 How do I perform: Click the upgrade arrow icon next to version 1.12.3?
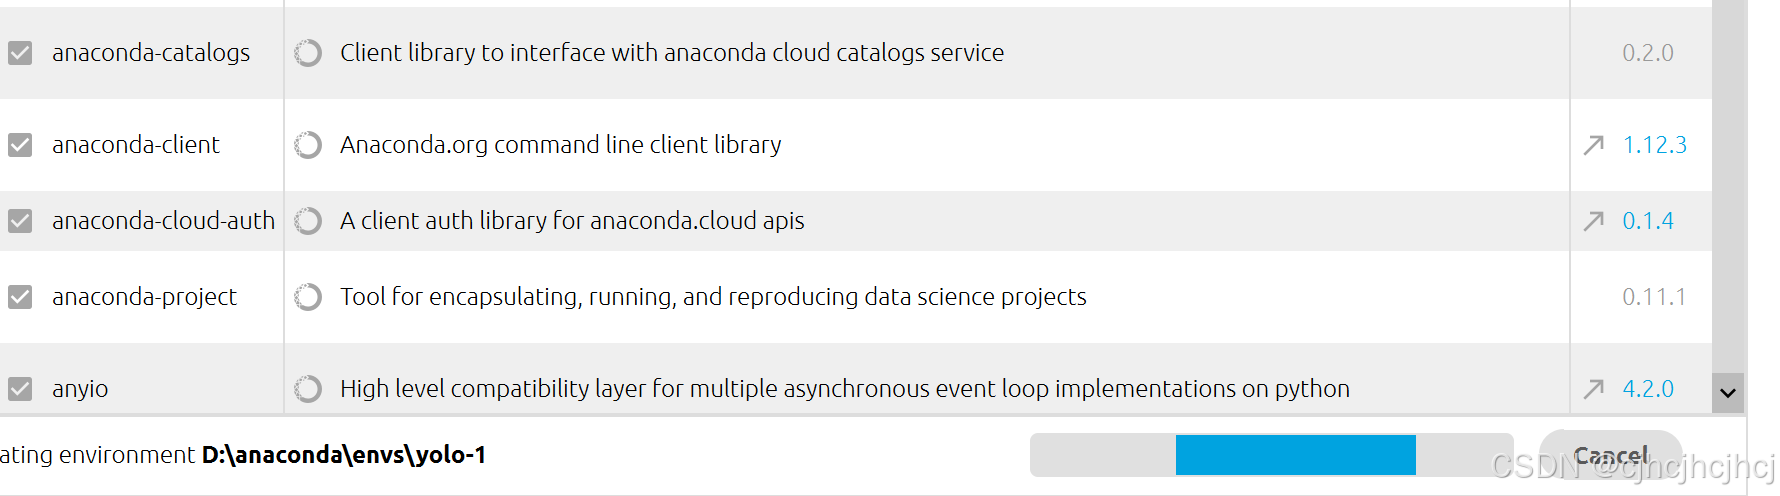(1594, 145)
